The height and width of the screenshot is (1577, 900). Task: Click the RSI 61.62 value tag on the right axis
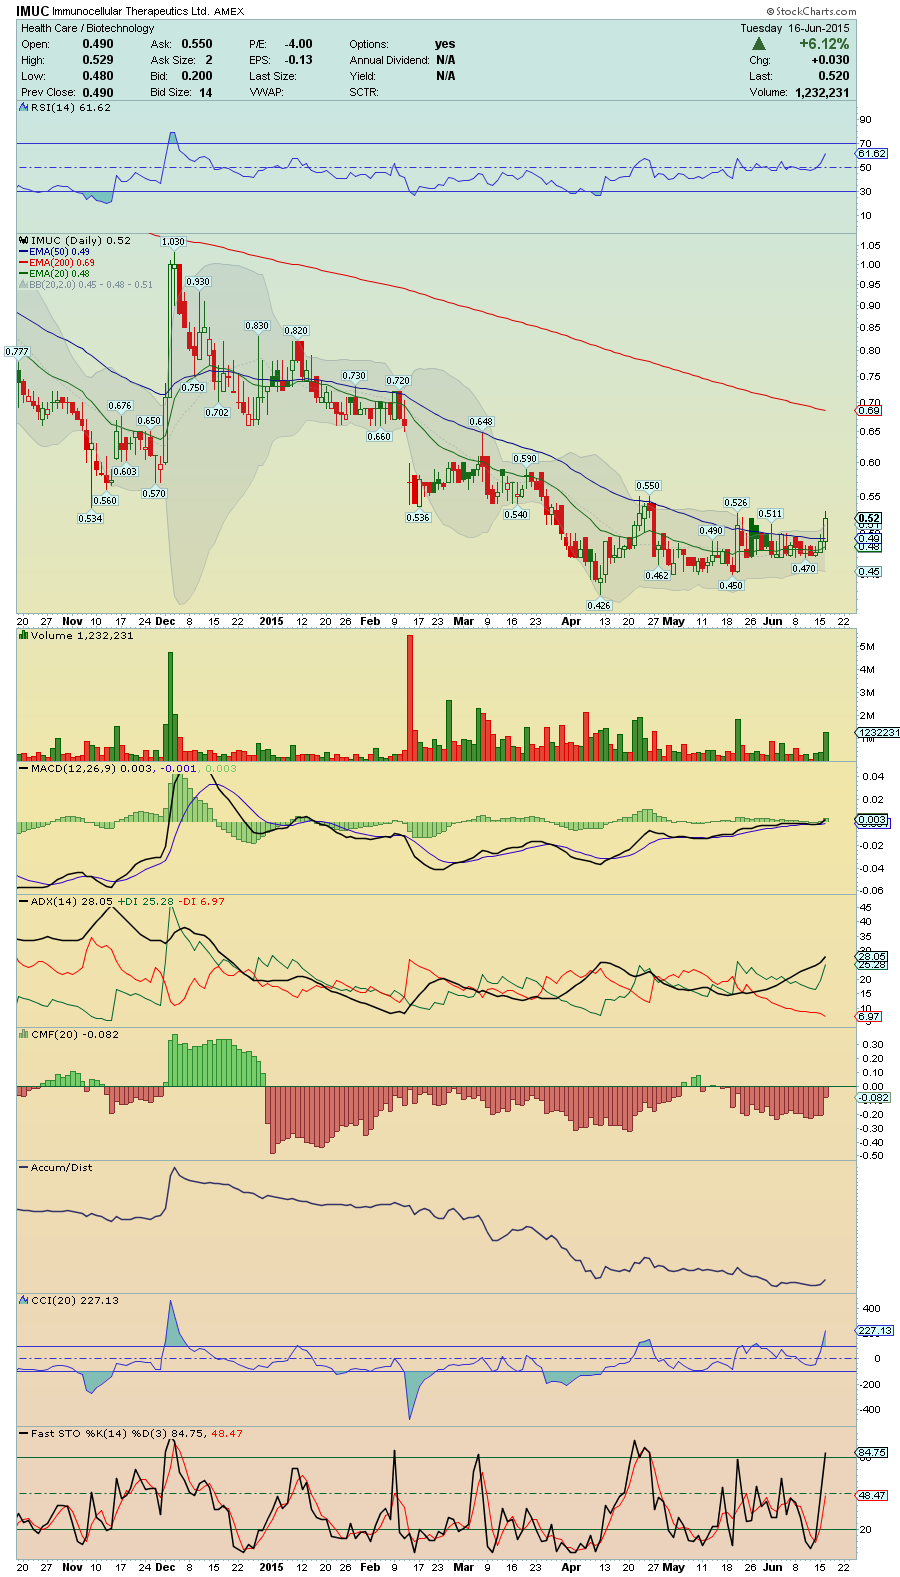(x=872, y=153)
